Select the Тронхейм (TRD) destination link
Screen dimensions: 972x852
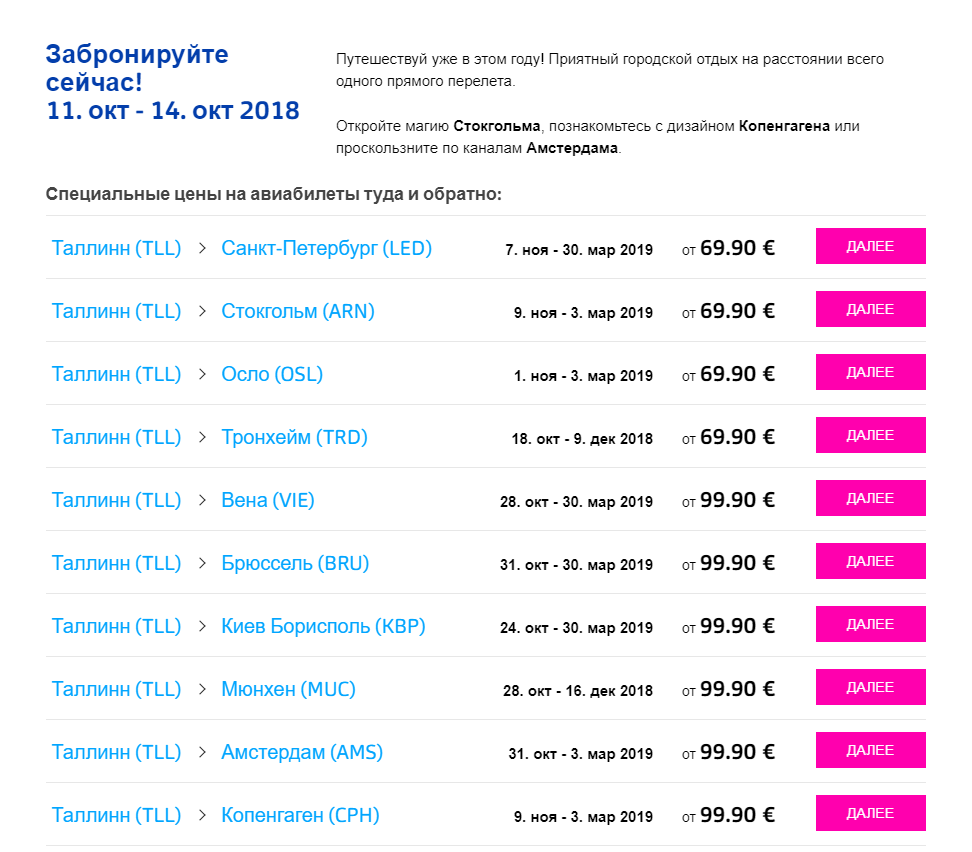294,437
